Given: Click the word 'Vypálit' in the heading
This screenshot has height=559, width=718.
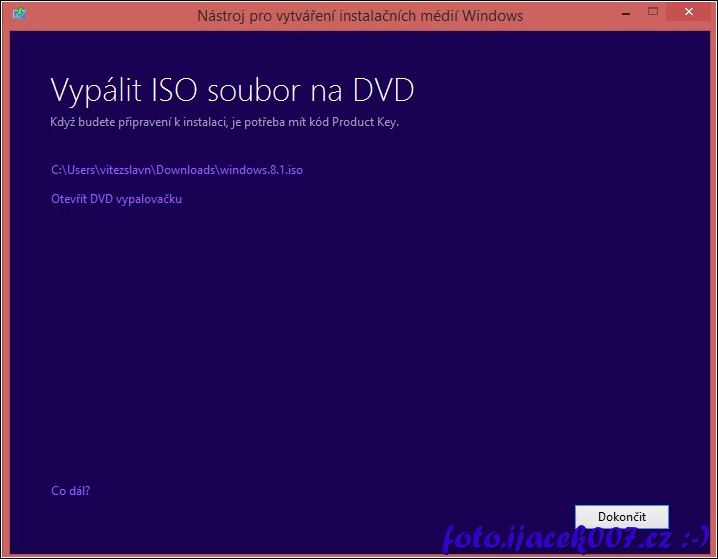Looking at the screenshot, I should (96, 91).
